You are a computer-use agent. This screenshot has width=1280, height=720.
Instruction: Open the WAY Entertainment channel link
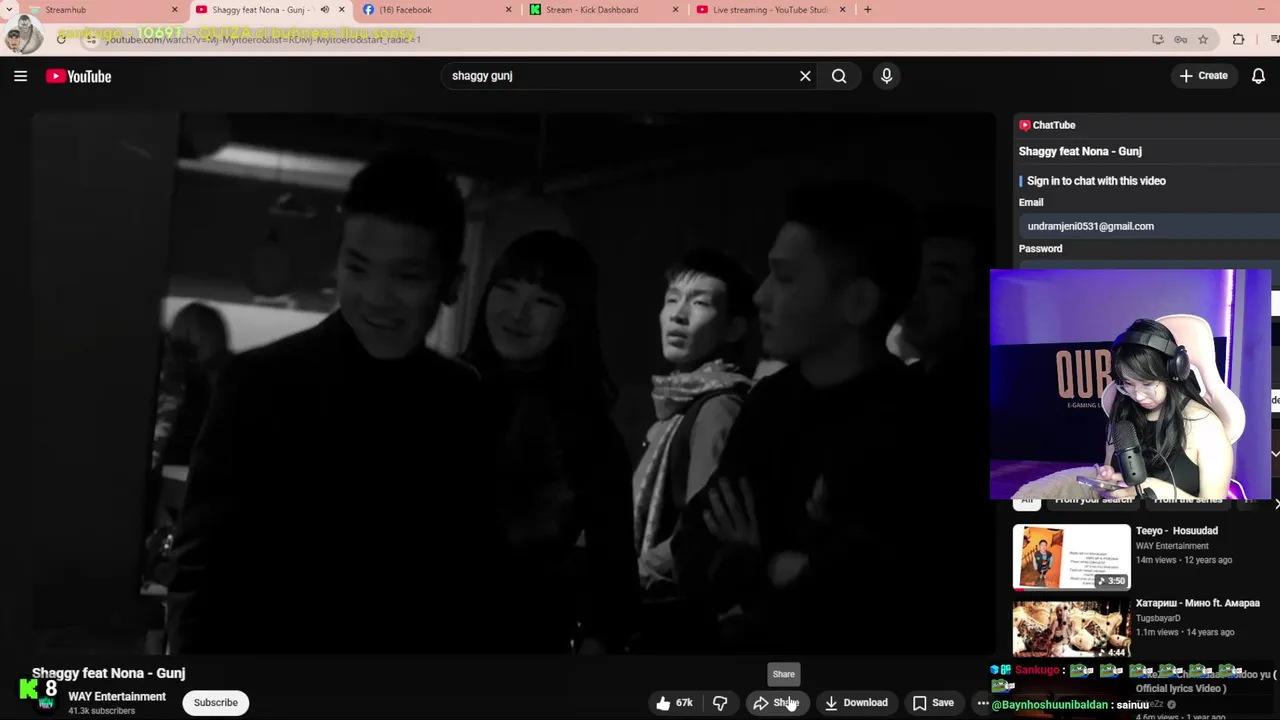coord(117,696)
